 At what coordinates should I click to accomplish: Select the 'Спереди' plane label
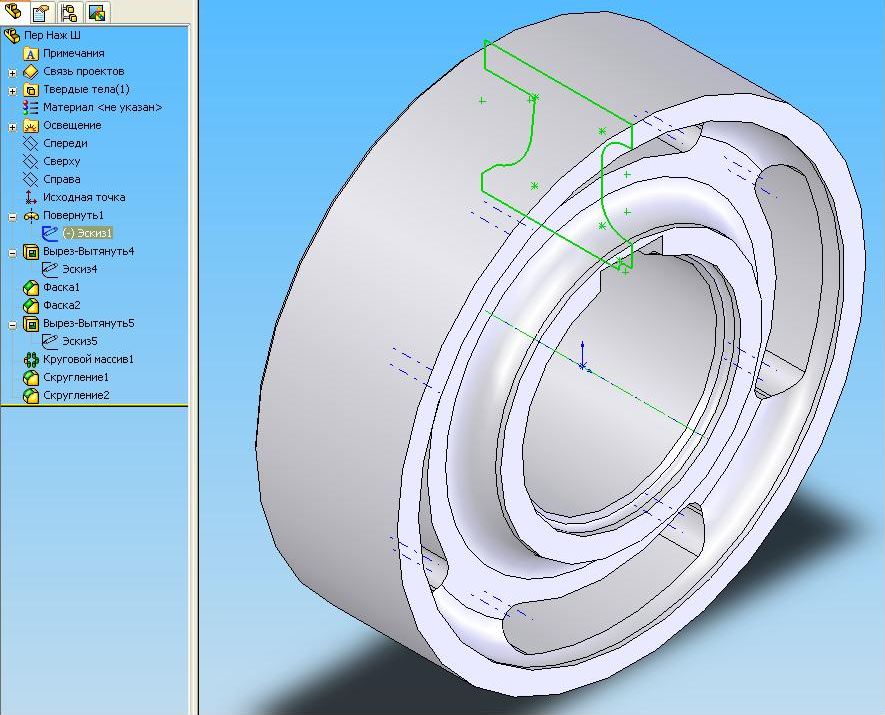65,143
